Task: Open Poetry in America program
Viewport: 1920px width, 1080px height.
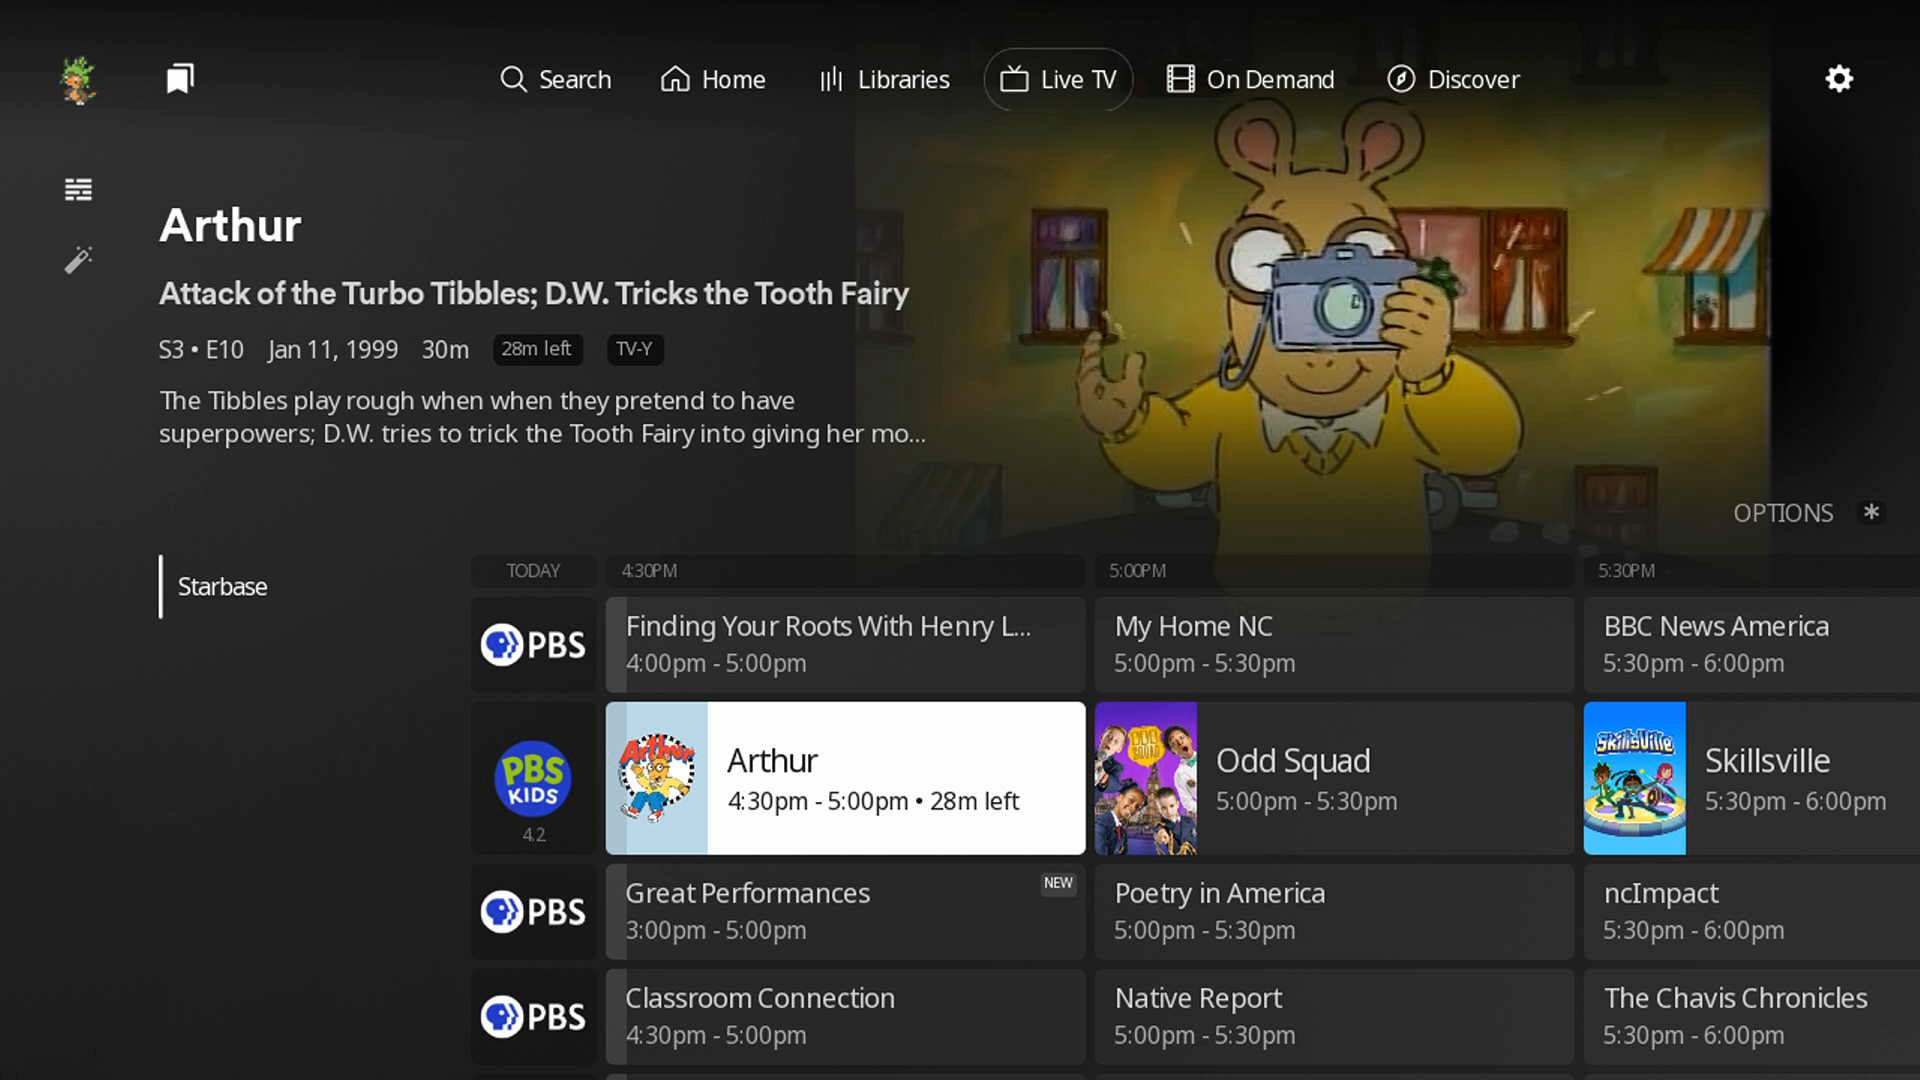Action: point(1335,912)
